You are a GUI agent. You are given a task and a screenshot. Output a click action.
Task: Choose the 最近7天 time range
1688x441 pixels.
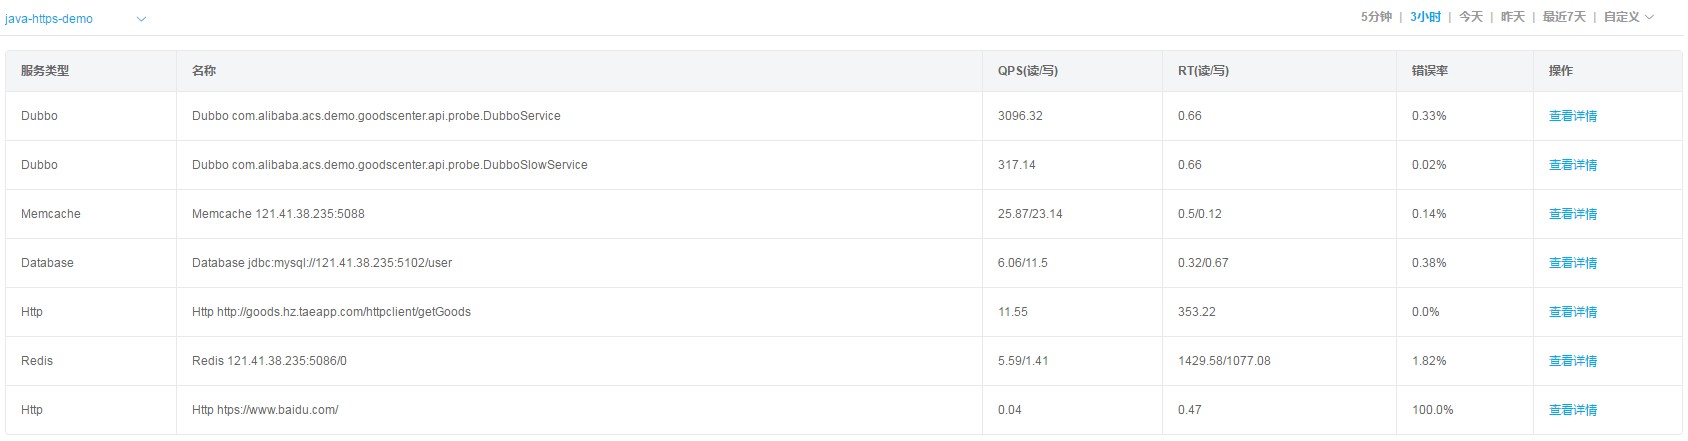[1564, 17]
